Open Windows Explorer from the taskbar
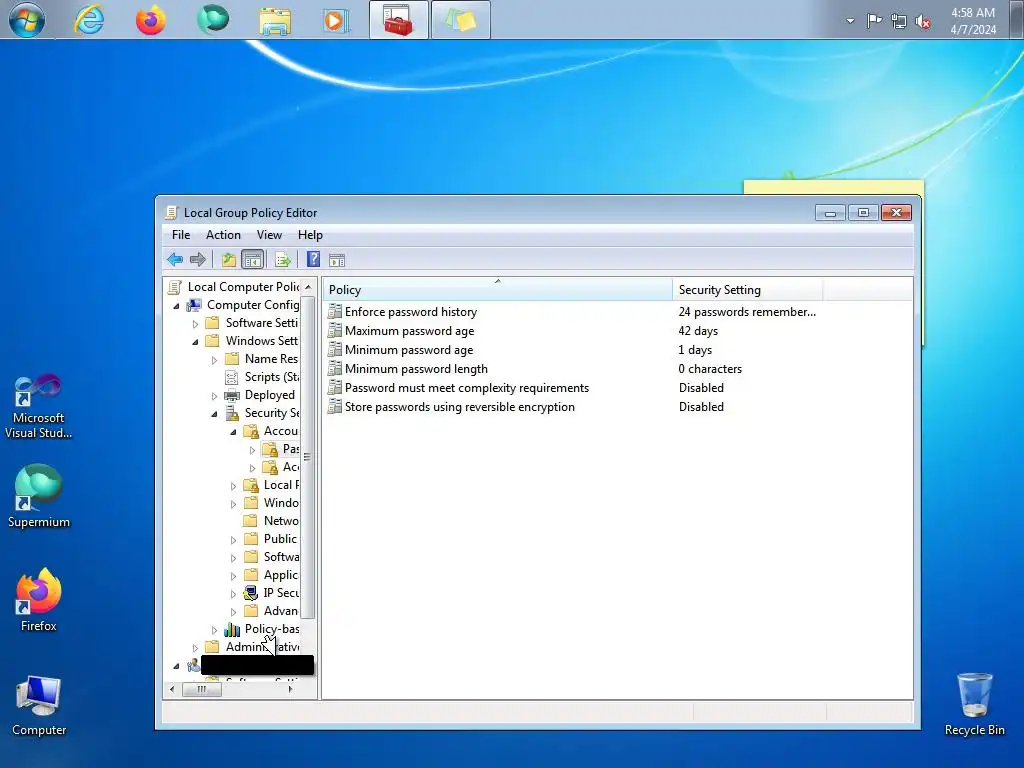The height and width of the screenshot is (768, 1024). [x=275, y=20]
